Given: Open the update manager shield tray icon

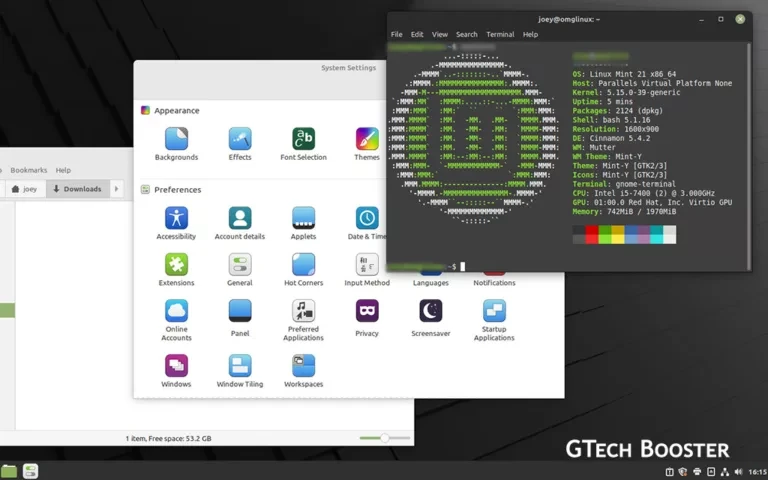Looking at the screenshot, I should click(683, 472).
